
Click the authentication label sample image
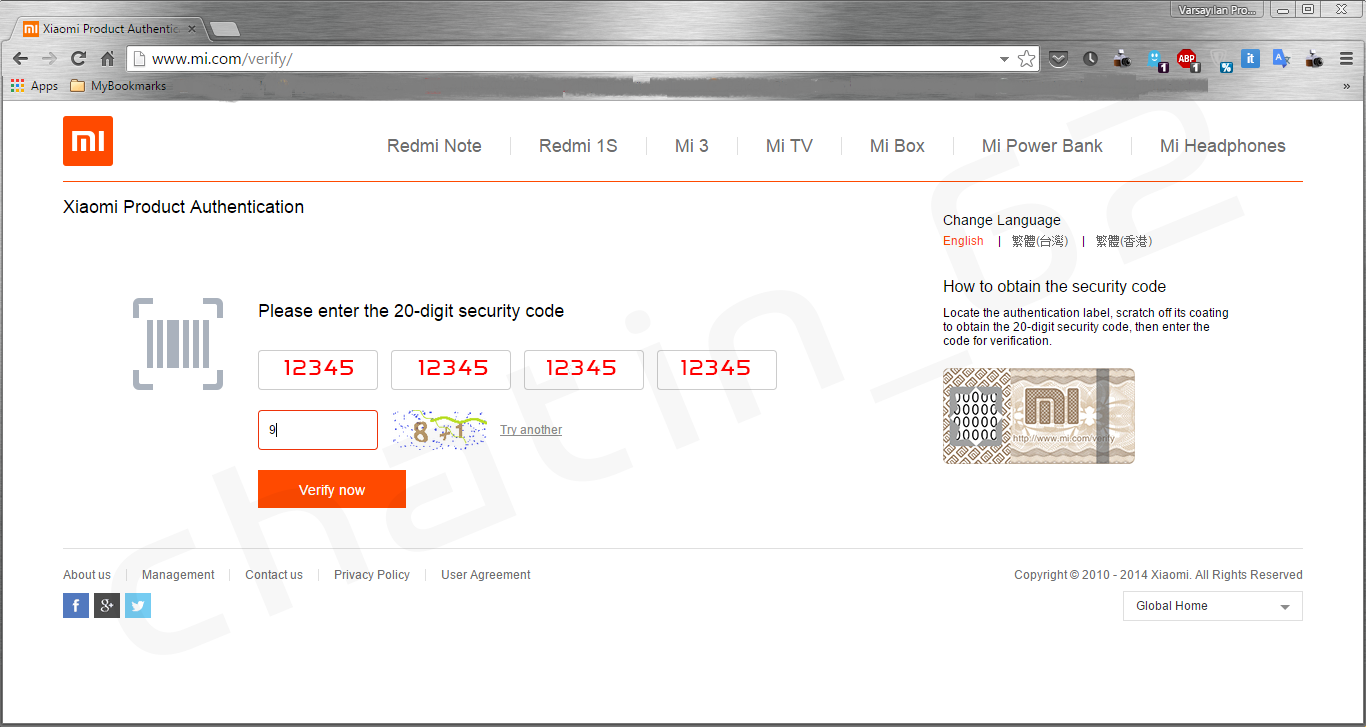coord(1039,416)
